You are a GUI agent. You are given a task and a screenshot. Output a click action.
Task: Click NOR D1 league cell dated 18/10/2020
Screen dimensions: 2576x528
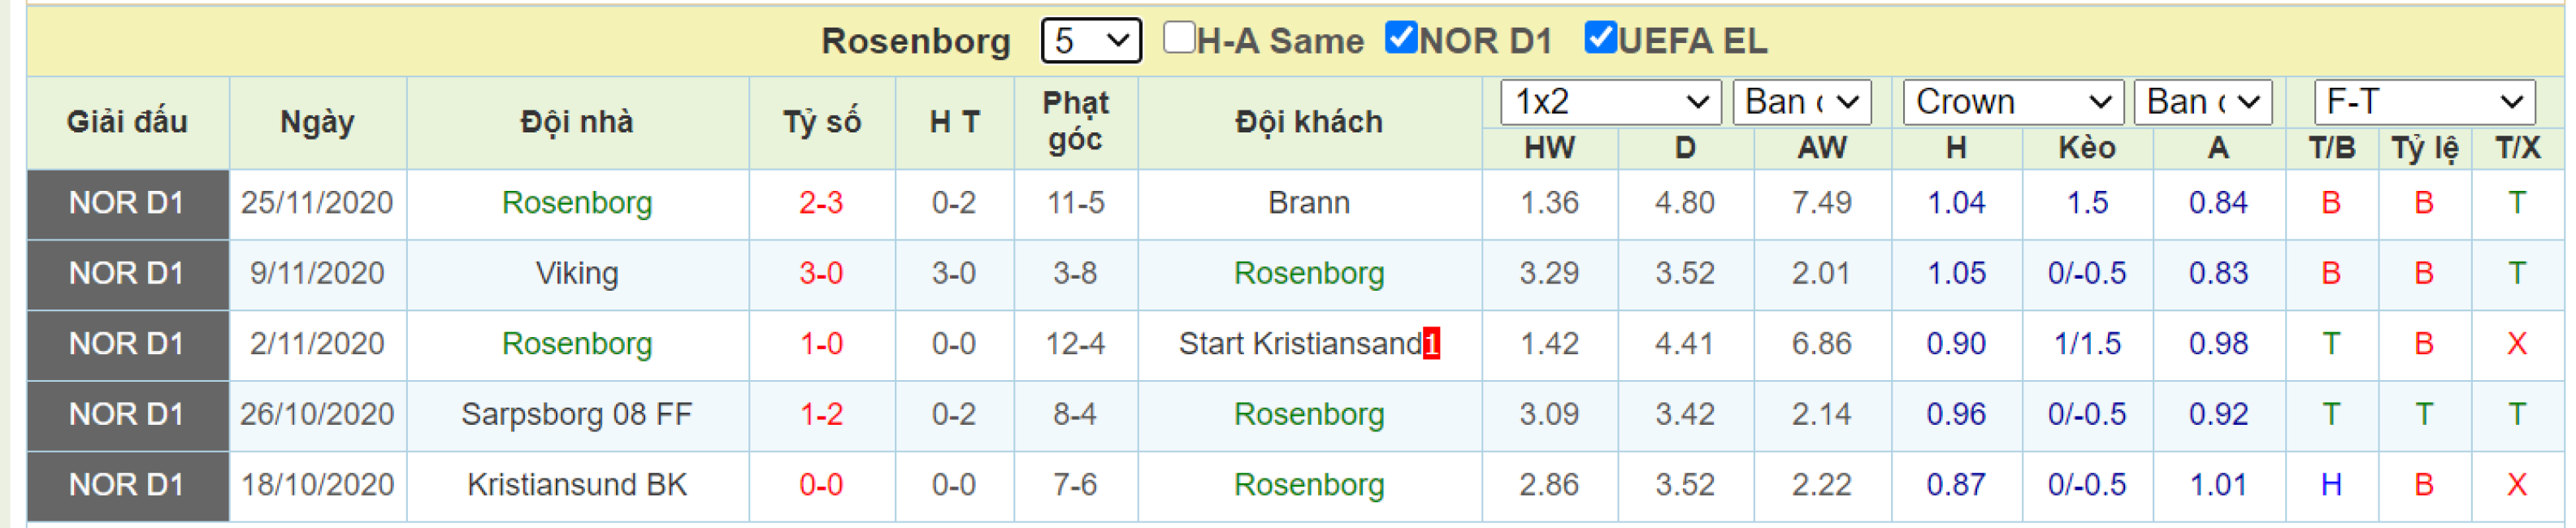pyautogui.click(x=128, y=486)
